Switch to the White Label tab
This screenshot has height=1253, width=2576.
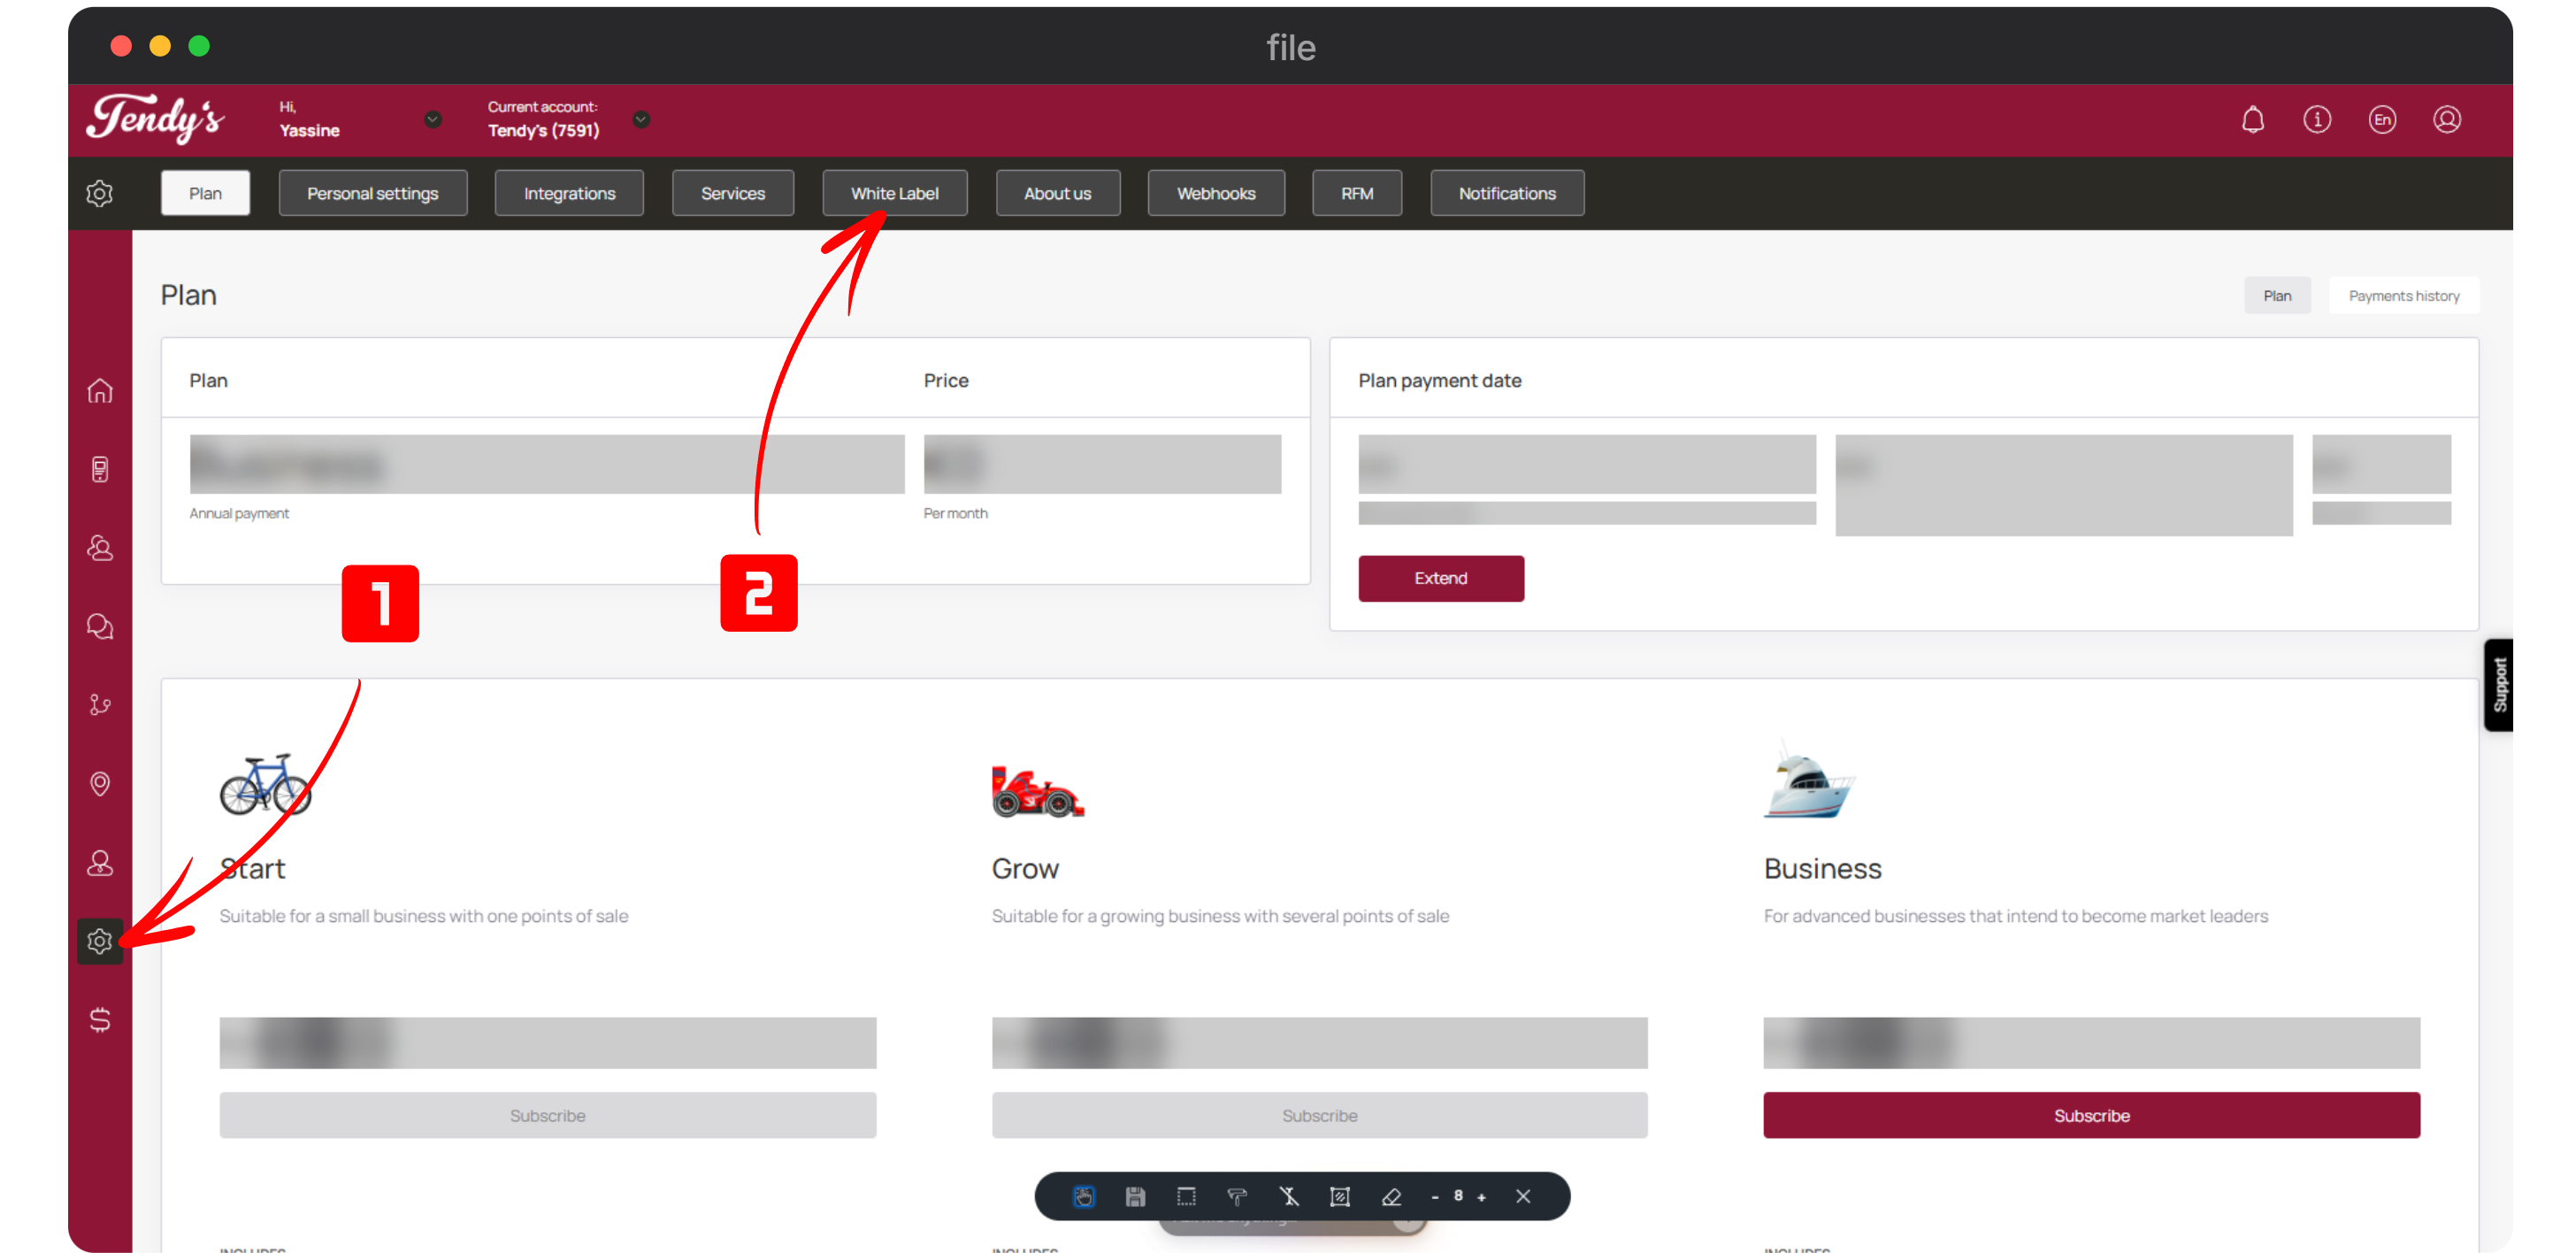pos(894,193)
